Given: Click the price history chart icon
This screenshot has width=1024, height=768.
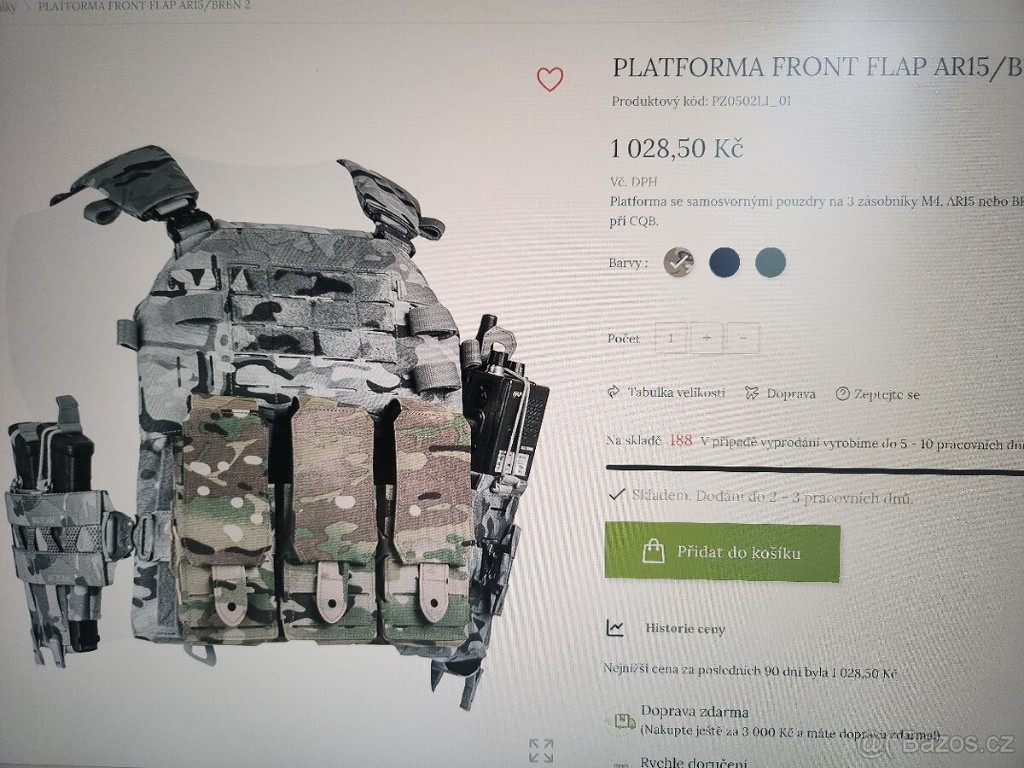Looking at the screenshot, I should point(615,628).
